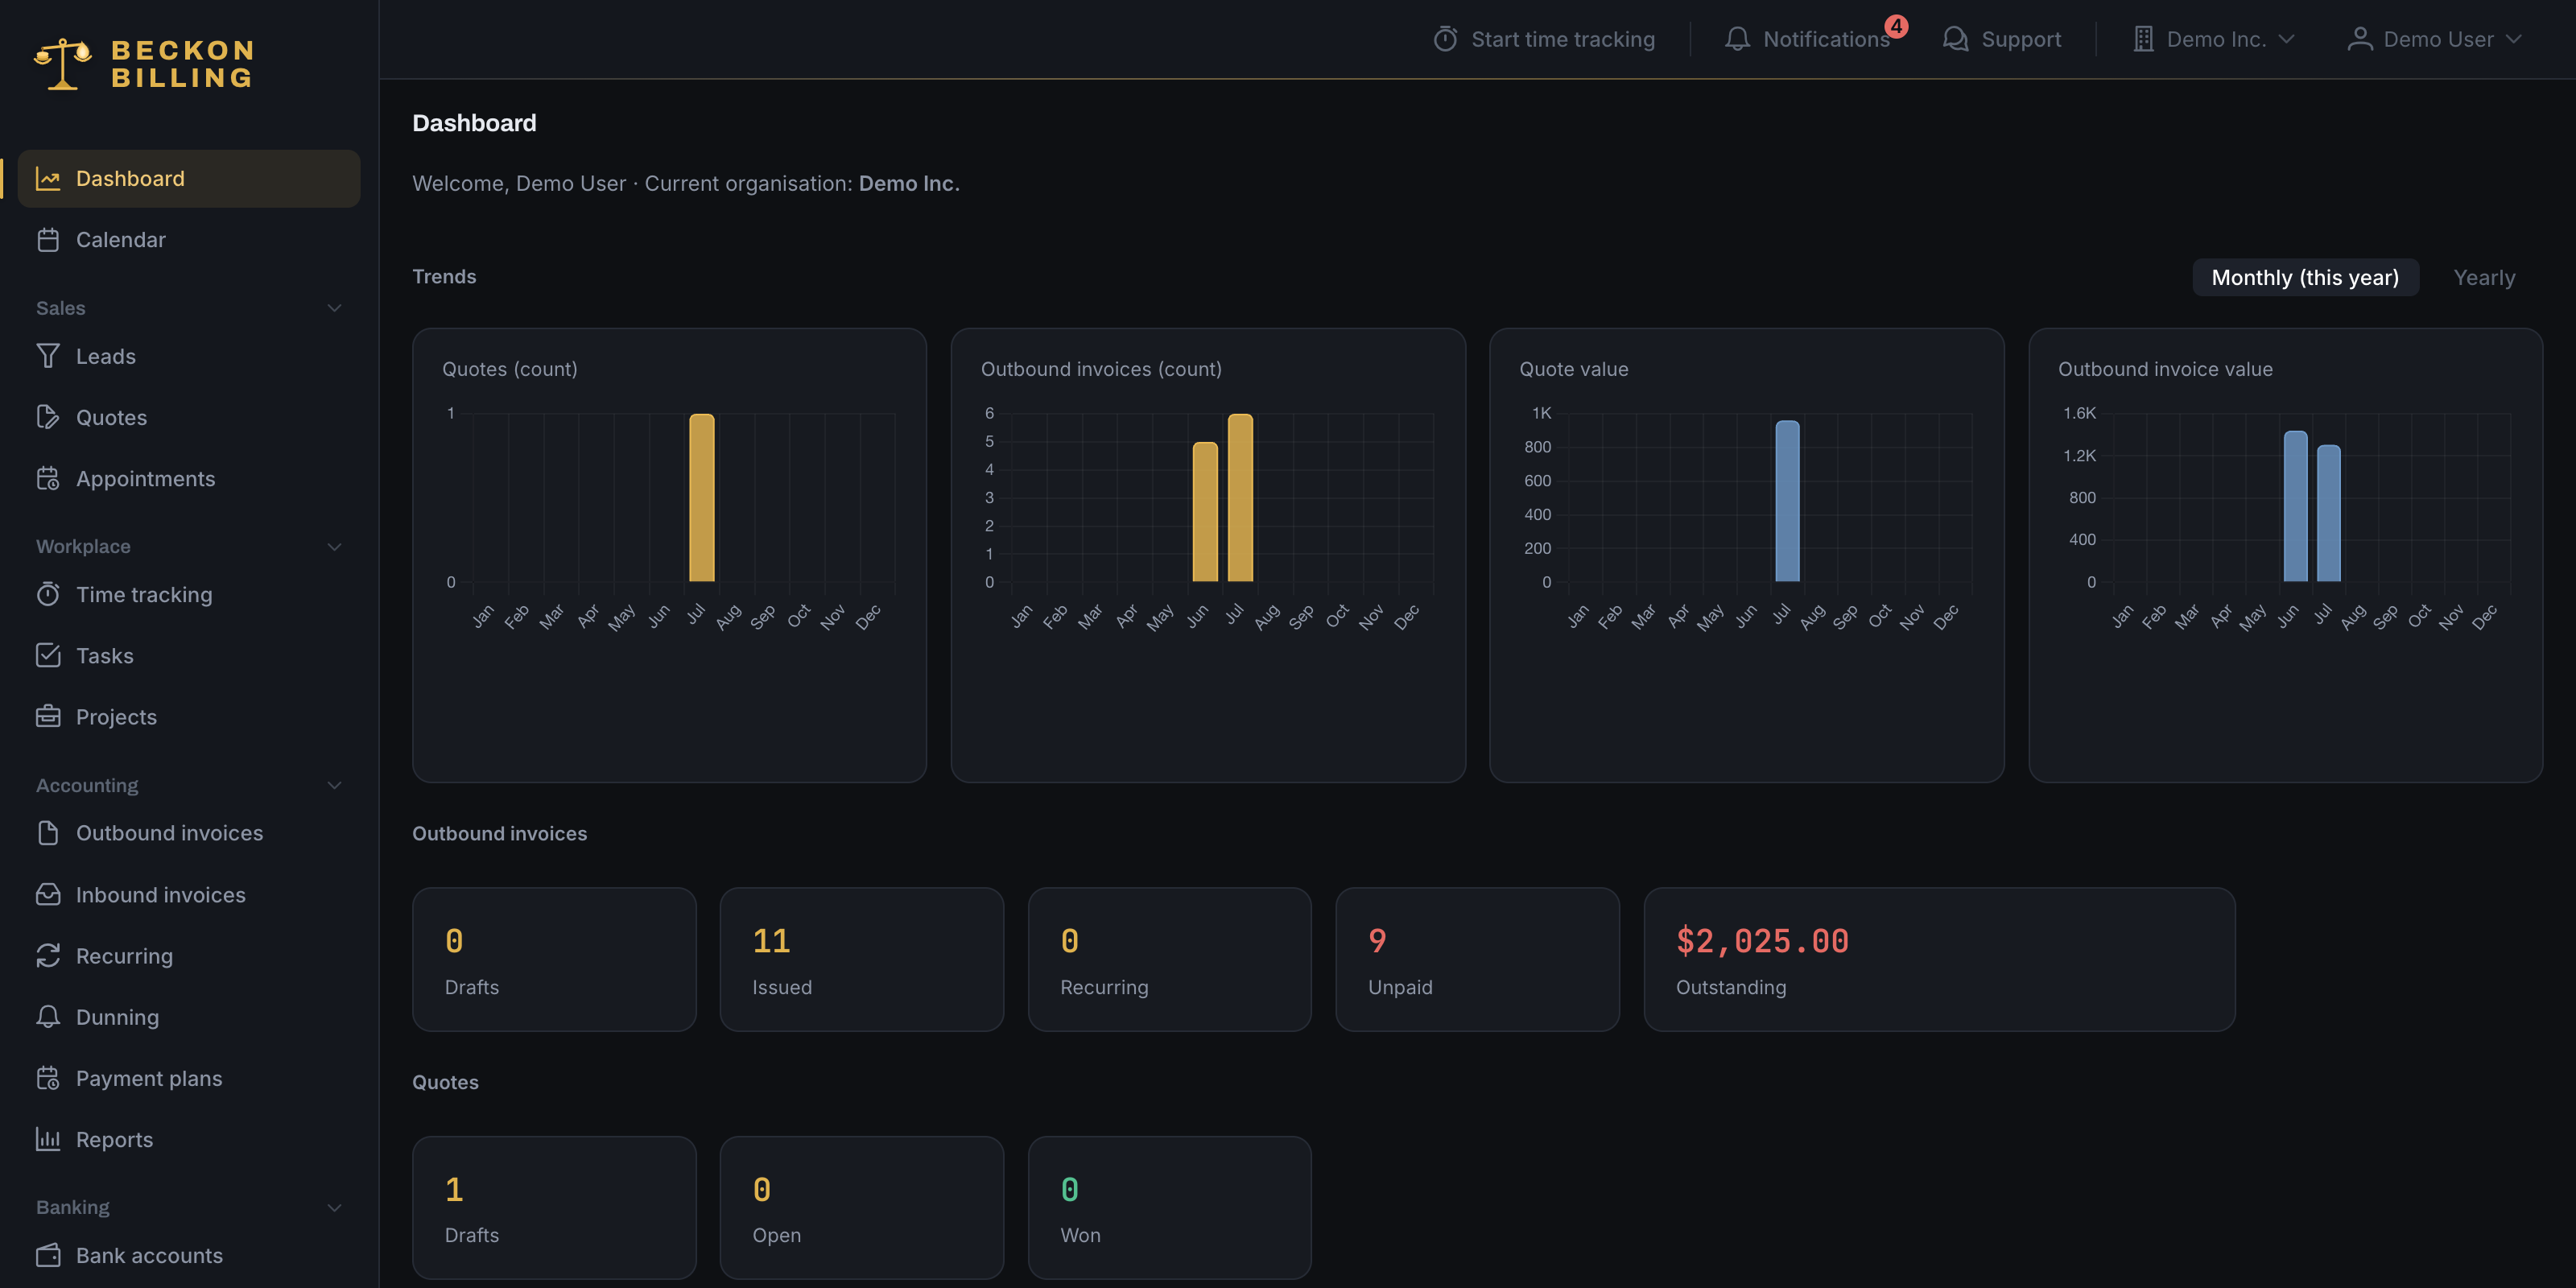2576x1288 pixels.
Task: Open the Unpaid invoices card showing 9
Action: click(x=1477, y=960)
